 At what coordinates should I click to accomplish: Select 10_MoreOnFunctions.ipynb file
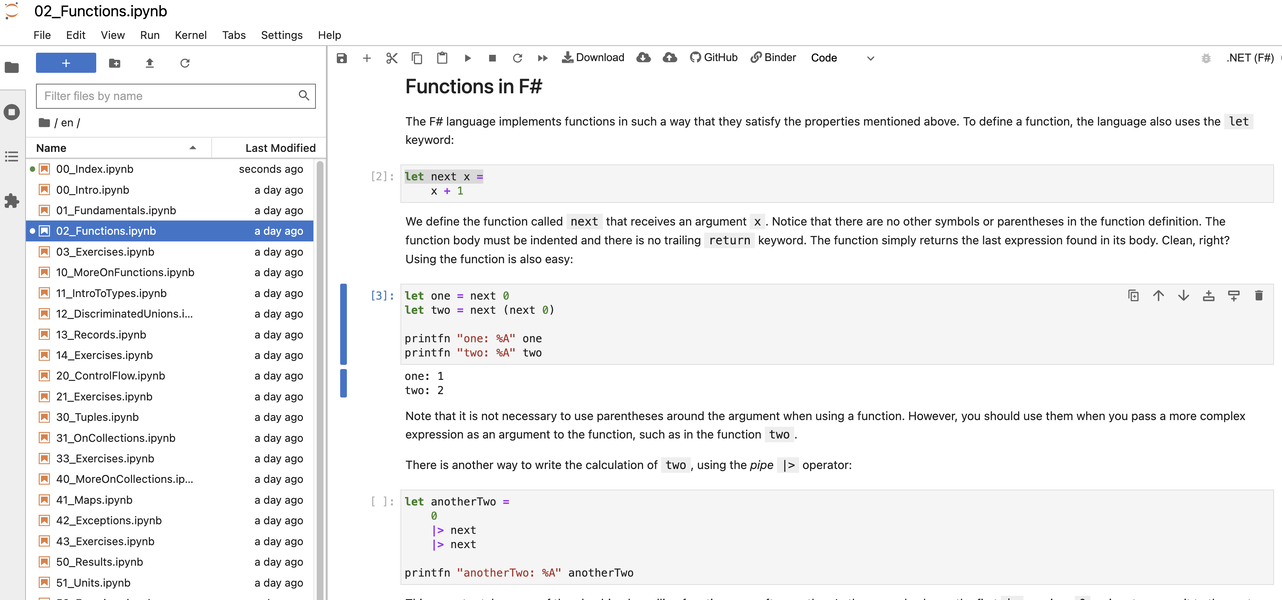[x=170, y=272]
